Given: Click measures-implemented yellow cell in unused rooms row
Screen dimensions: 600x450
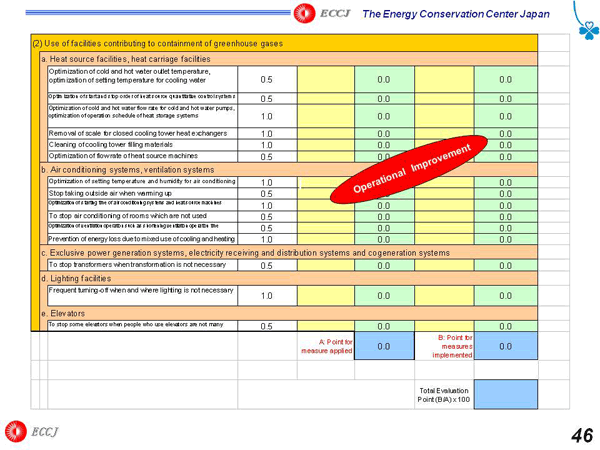Looking at the screenshot, I should tap(444, 216).
